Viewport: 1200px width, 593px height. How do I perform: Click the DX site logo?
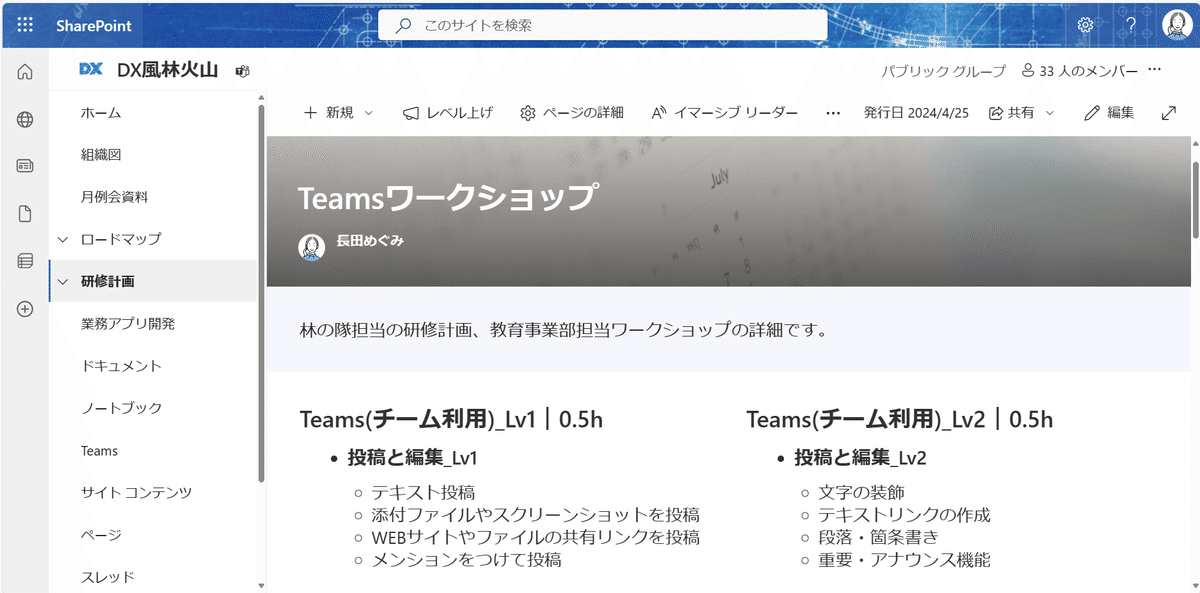click(x=92, y=70)
